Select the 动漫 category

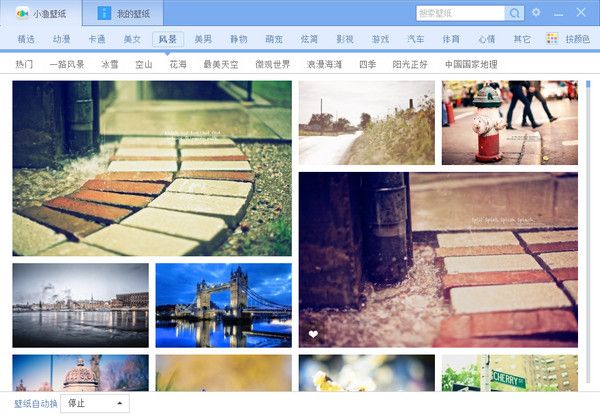61,39
